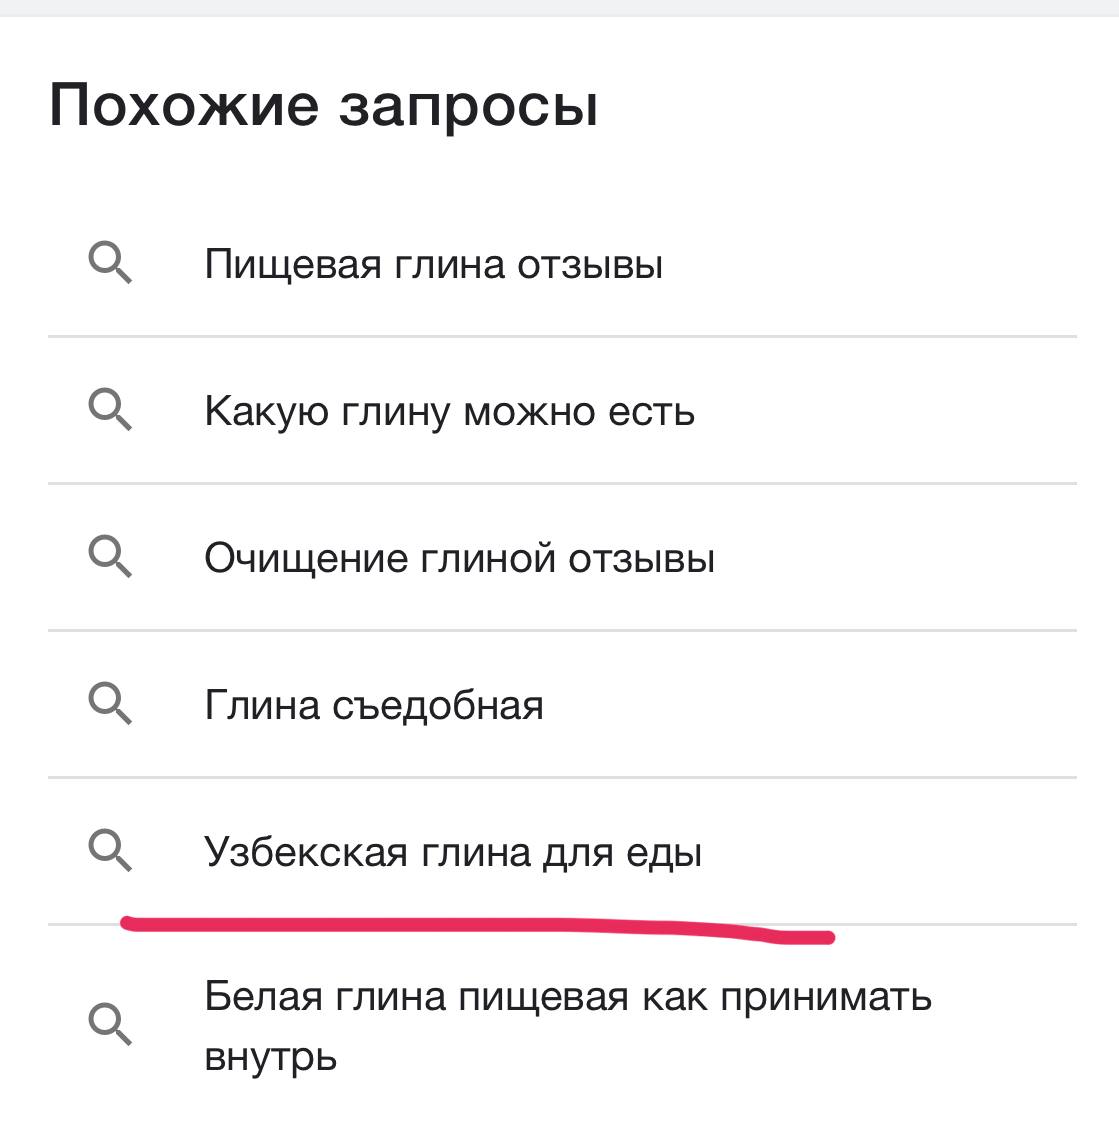This screenshot has height=1121, width=1119.
Task: Click the "Похожие запросы" heading
Action: (323, 105)
